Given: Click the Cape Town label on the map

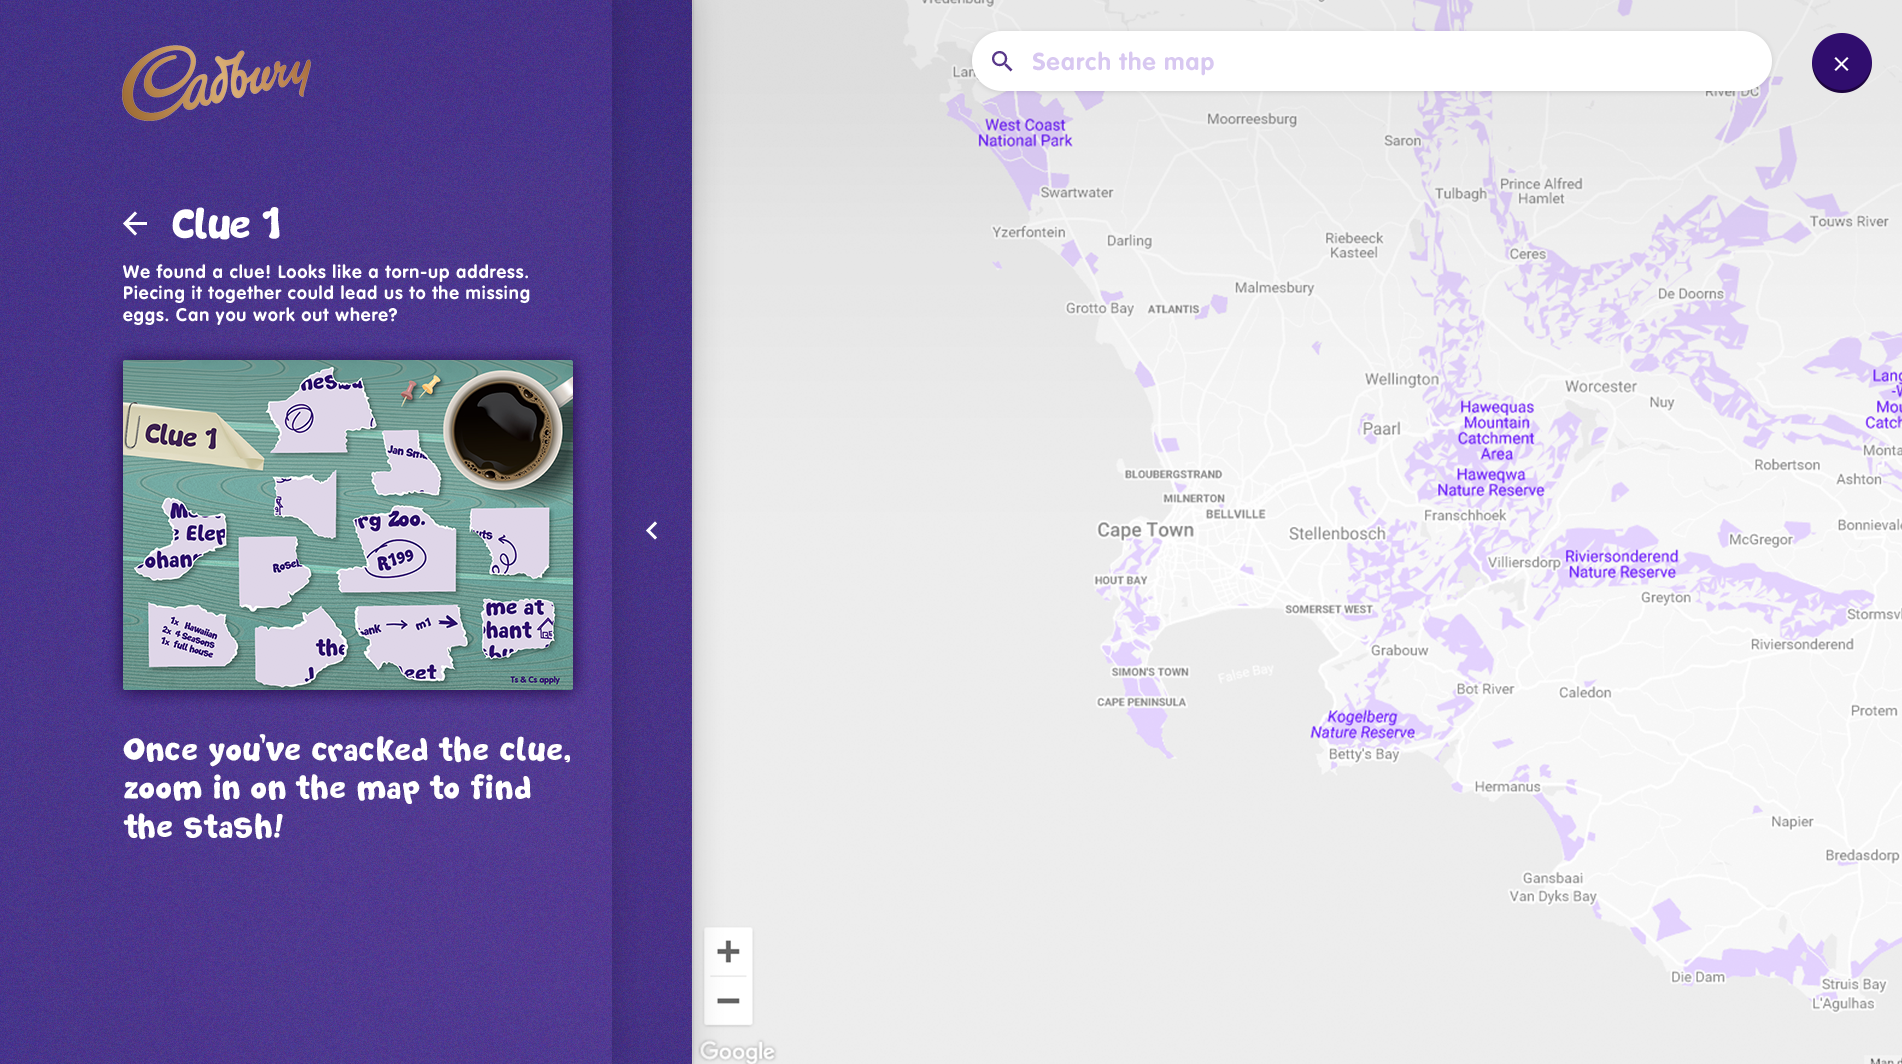Looking at the screenshot, I should click(x=1145, y=530).
